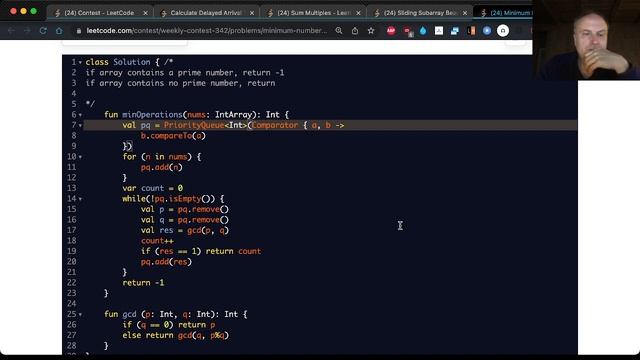640x360 pixels.
Task: Open the white square extension icon
Action: (x=439, y=31)
